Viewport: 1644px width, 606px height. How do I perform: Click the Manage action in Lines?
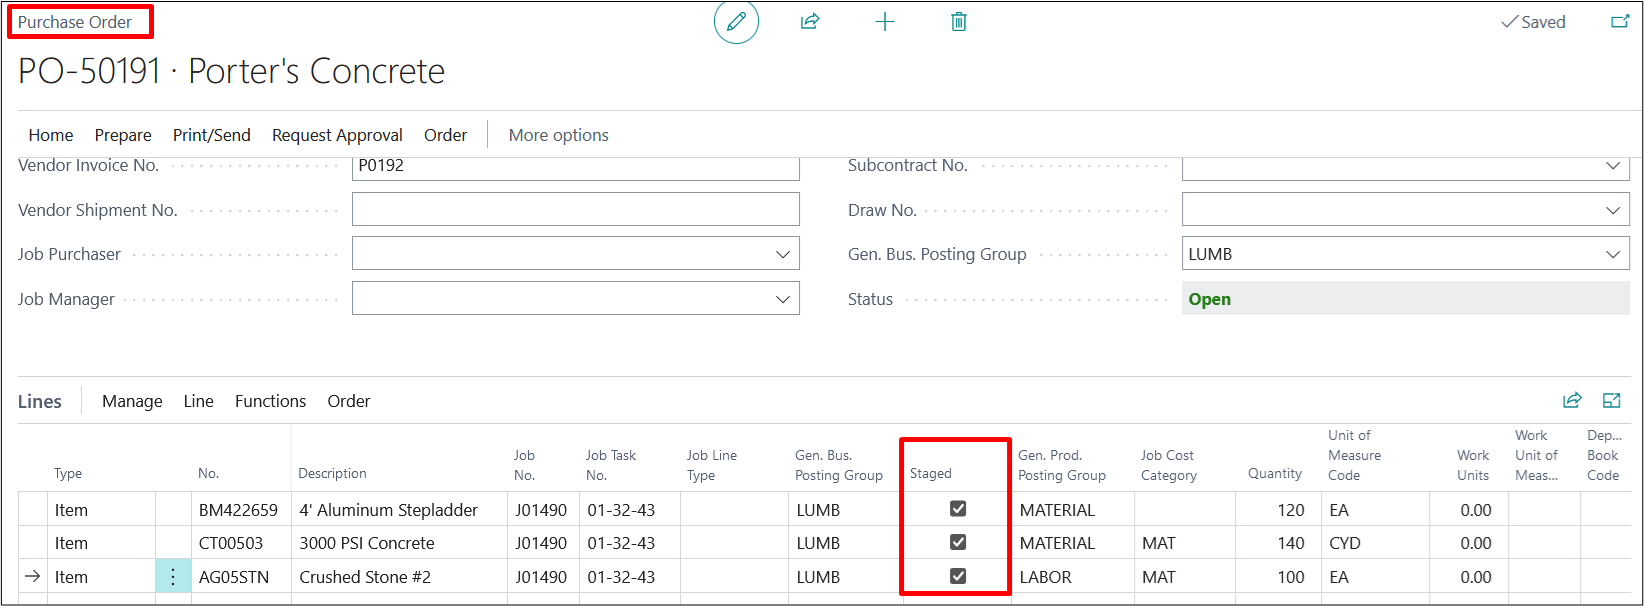(x=132, y=401)
